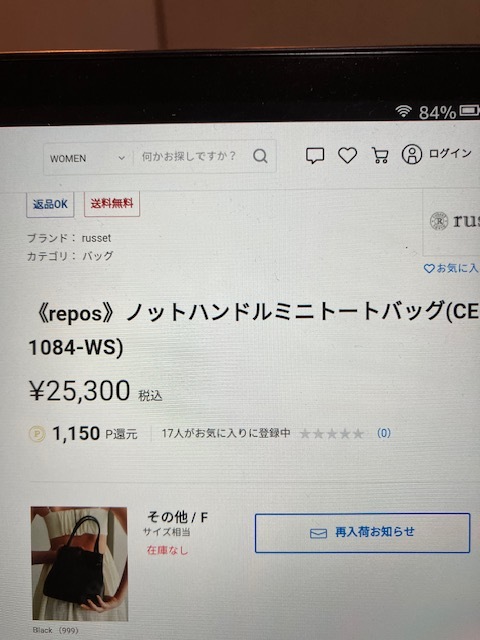Expand the WOMEN category dropdown
Screen dimensions: 480x640
coord(88,158)
